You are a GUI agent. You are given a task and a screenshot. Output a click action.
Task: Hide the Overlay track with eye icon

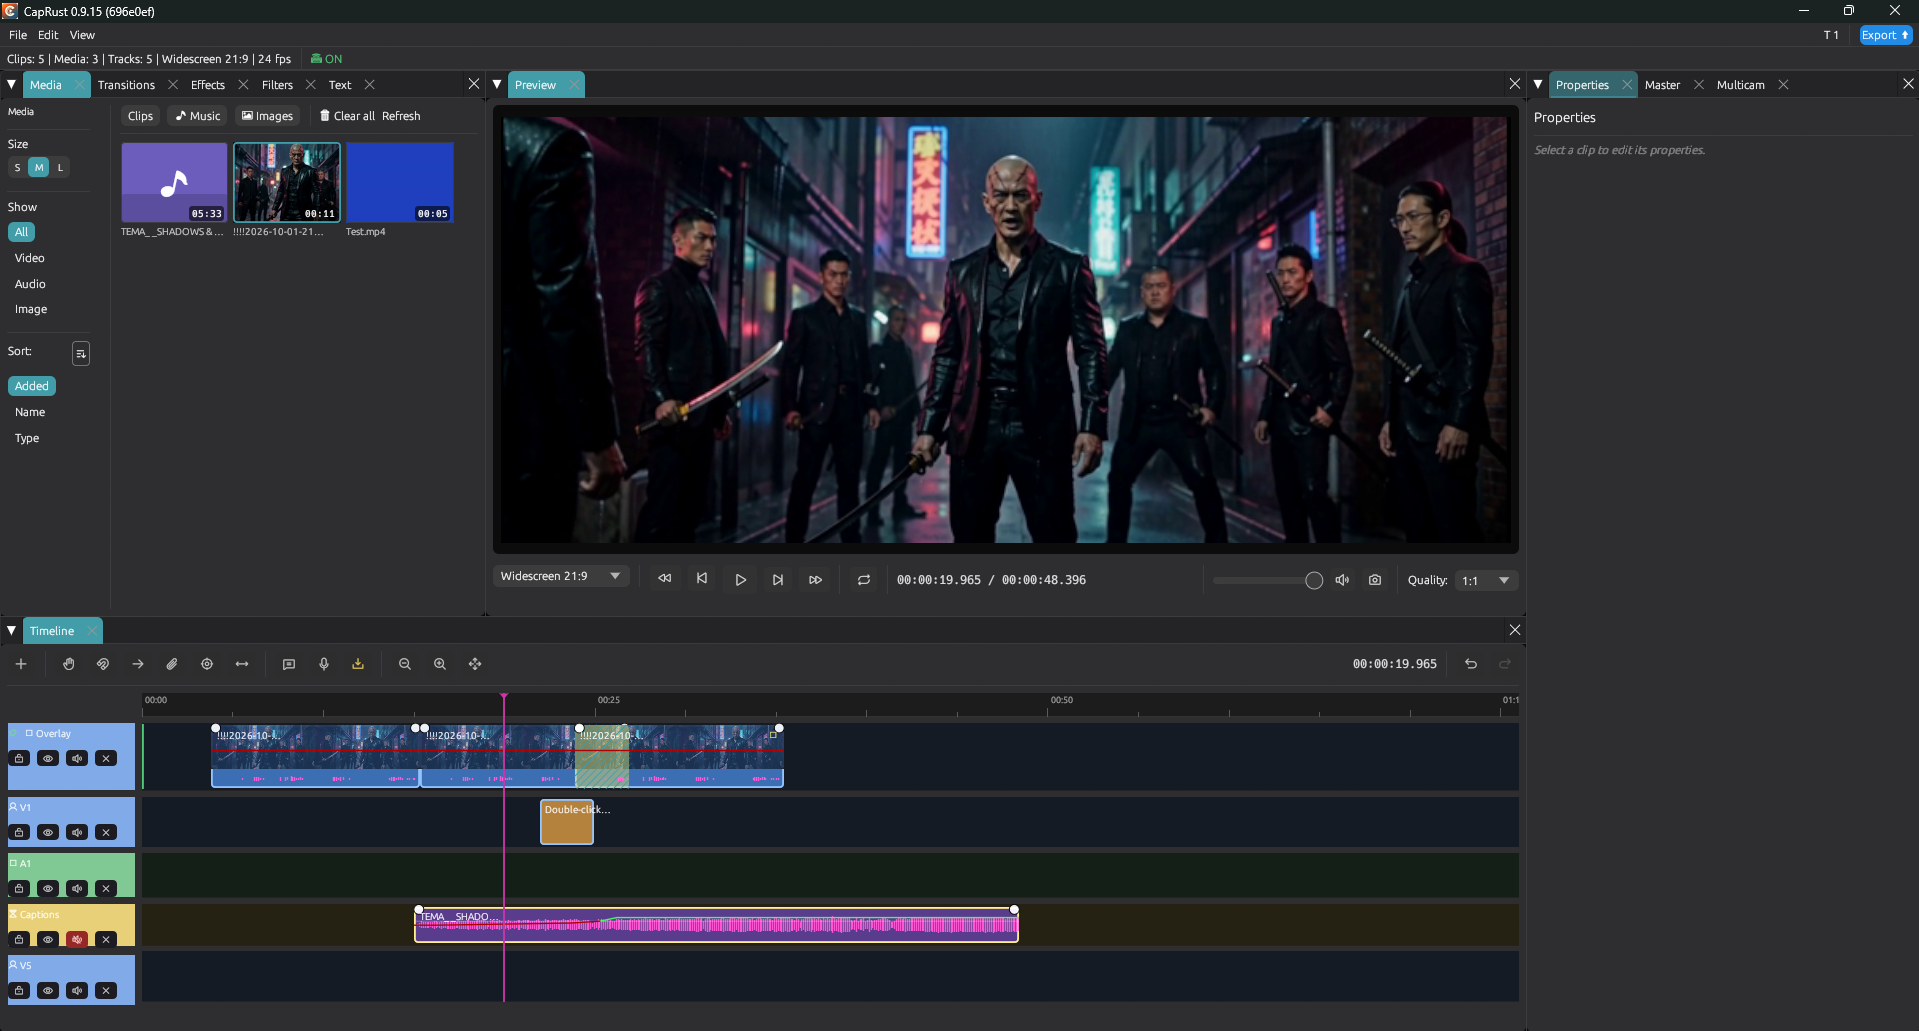[x=48, y=759]
